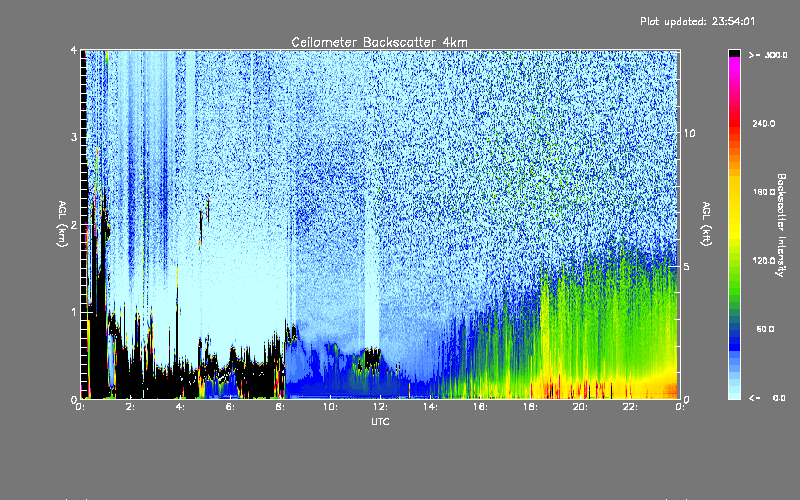This screenshot has width=800, height=500.
Task: Click the "180.0" colorbar value
Action: click(764, 192)
